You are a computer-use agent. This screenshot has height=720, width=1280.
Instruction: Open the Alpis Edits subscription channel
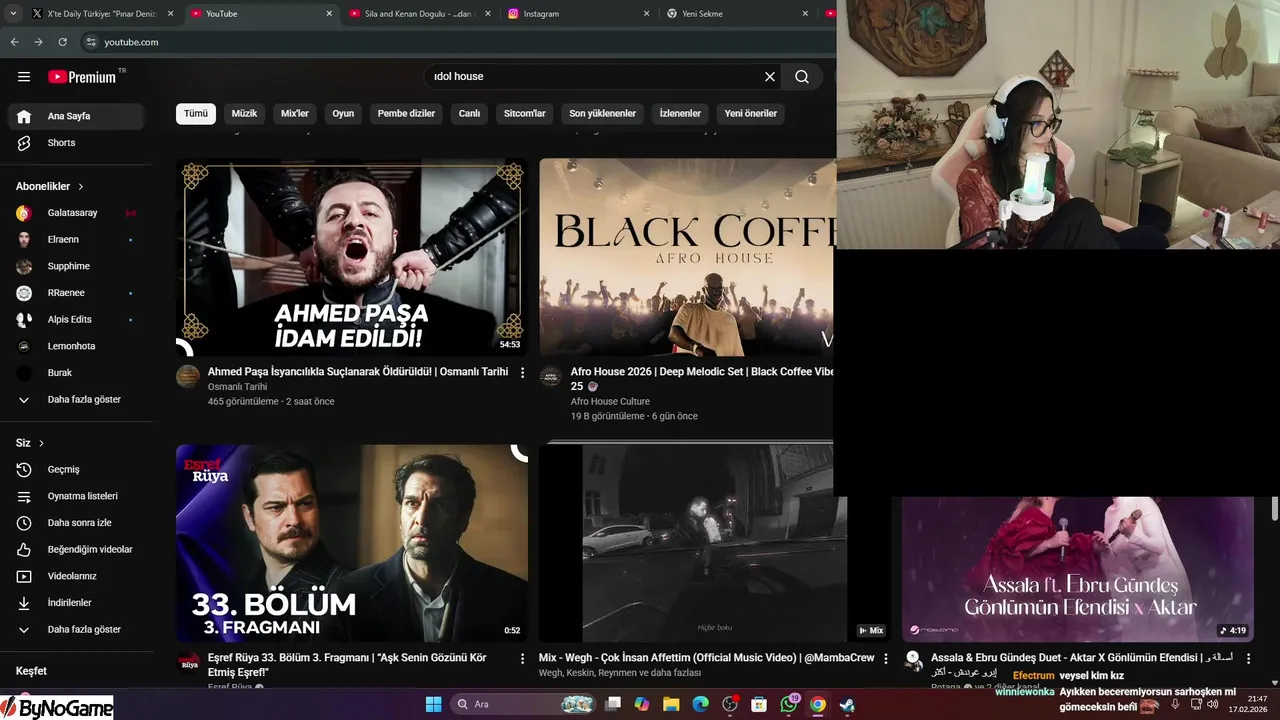76,320
